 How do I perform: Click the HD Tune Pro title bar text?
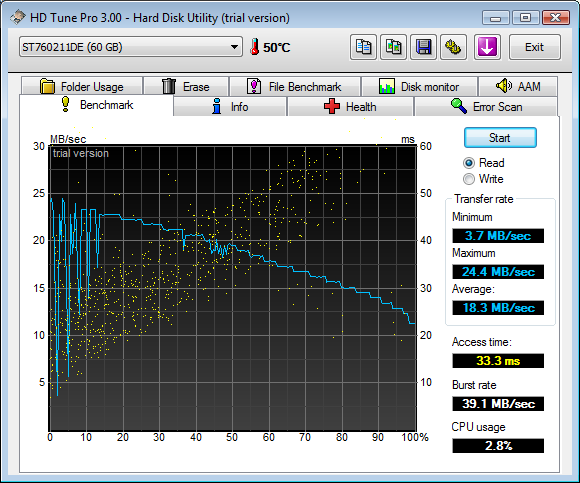[x=160, y=18]
